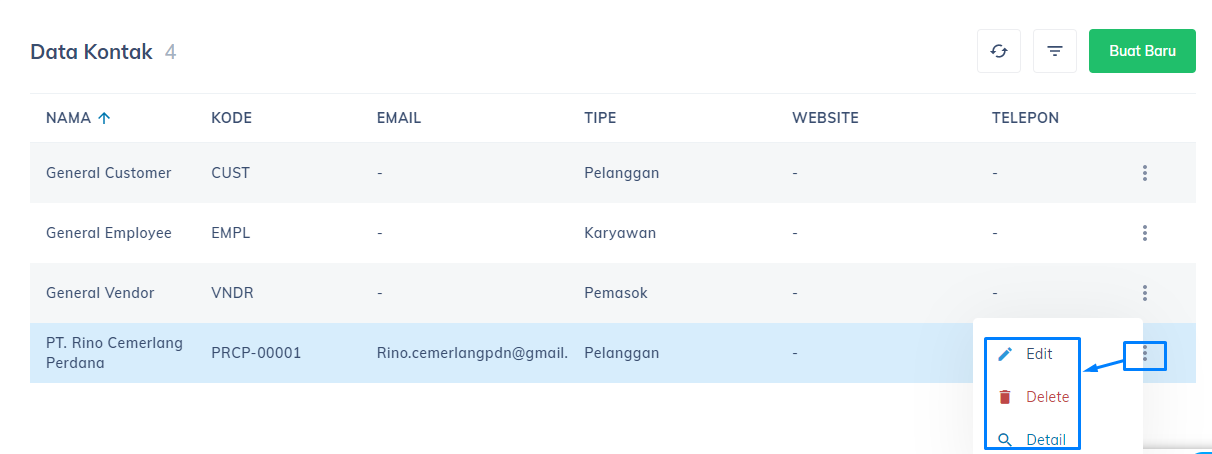This screenshot has height=454, width=1212.
Task: Click the magnifier Detail icon
Action: pyautogui.click(x=1006, y=440)
